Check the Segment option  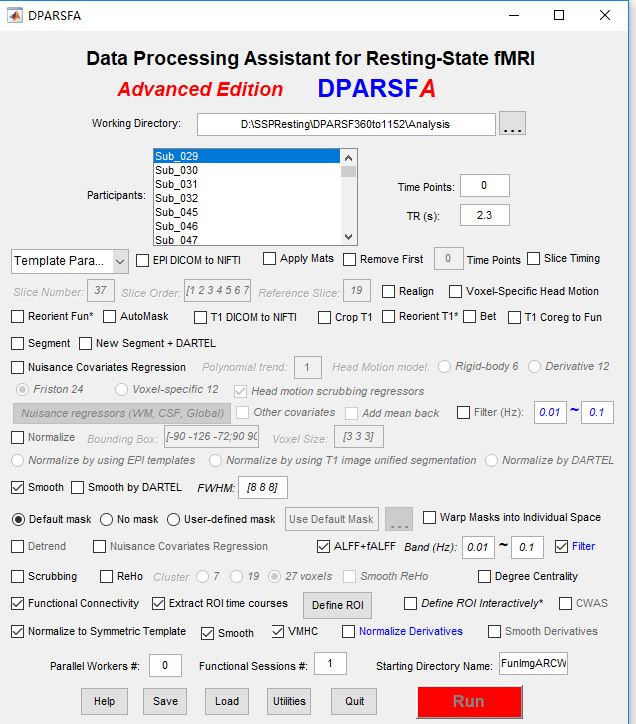coord(18,343)
